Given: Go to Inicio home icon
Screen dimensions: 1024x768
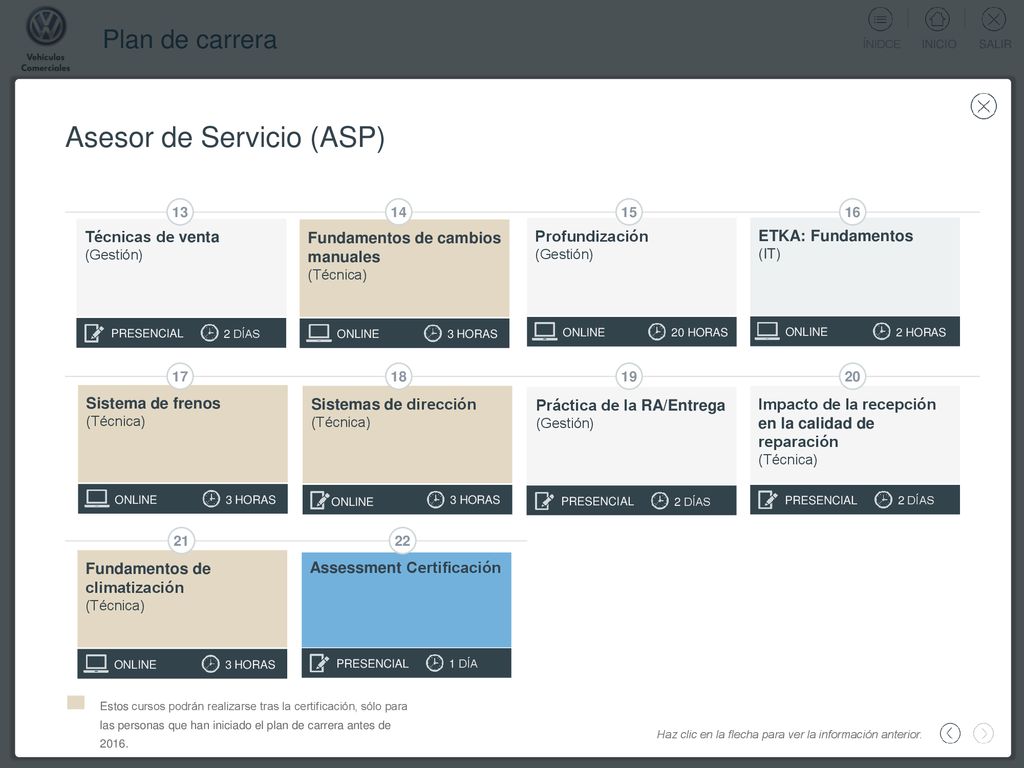Looking at the screenshot, I should 937,20.
